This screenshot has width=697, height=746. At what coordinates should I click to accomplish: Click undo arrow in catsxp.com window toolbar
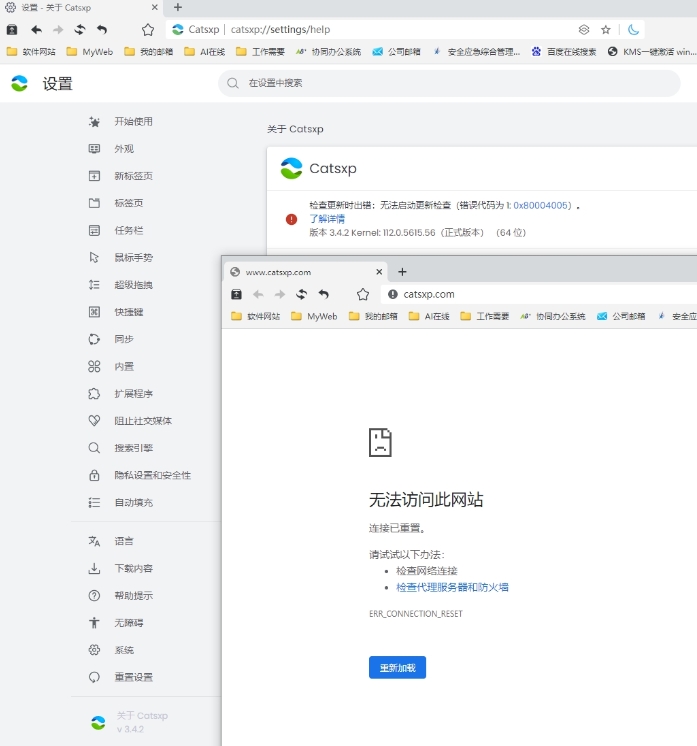324,294
